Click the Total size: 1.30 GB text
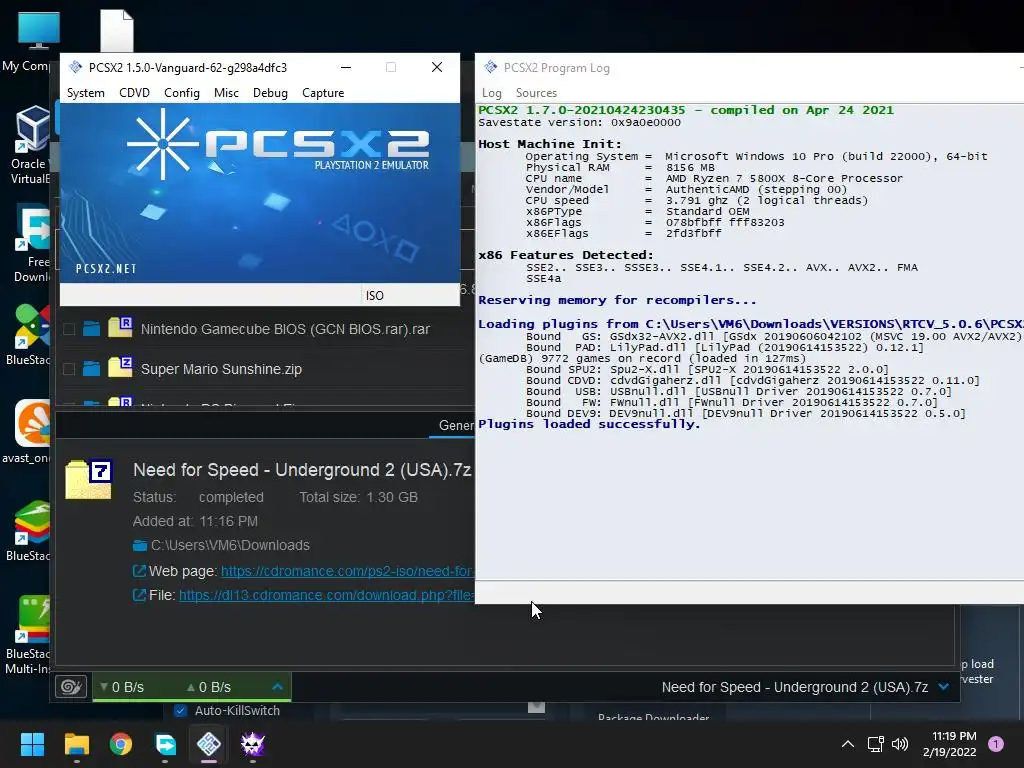This screenshot has width=1024, height=768. click(359, 498)
